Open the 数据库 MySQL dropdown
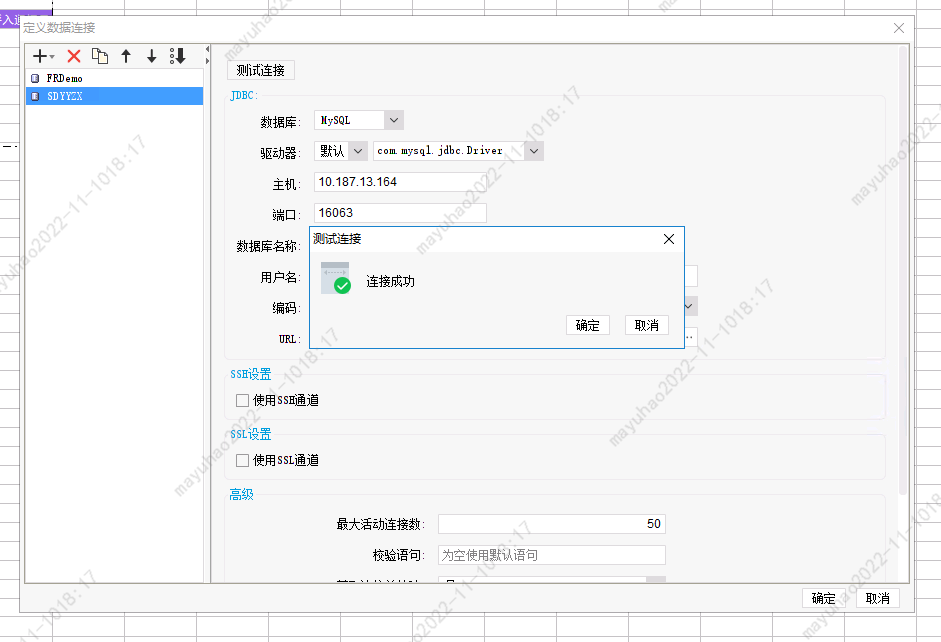Image resolution: width=941 pixels, height=642 pixels. pos(394,120)
